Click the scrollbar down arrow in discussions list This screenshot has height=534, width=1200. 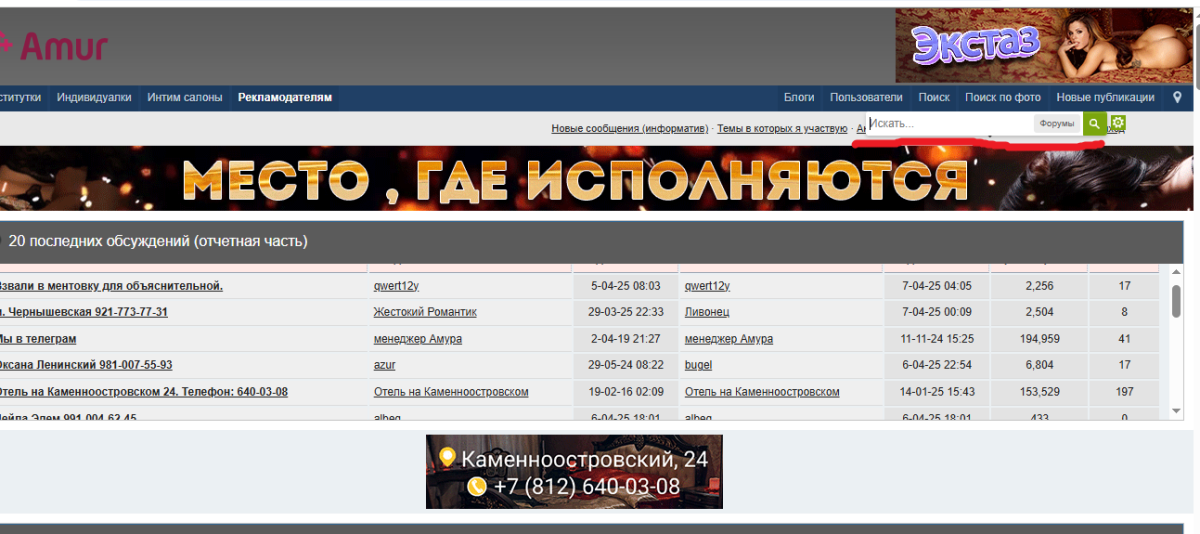click(x=1176, y=410)
